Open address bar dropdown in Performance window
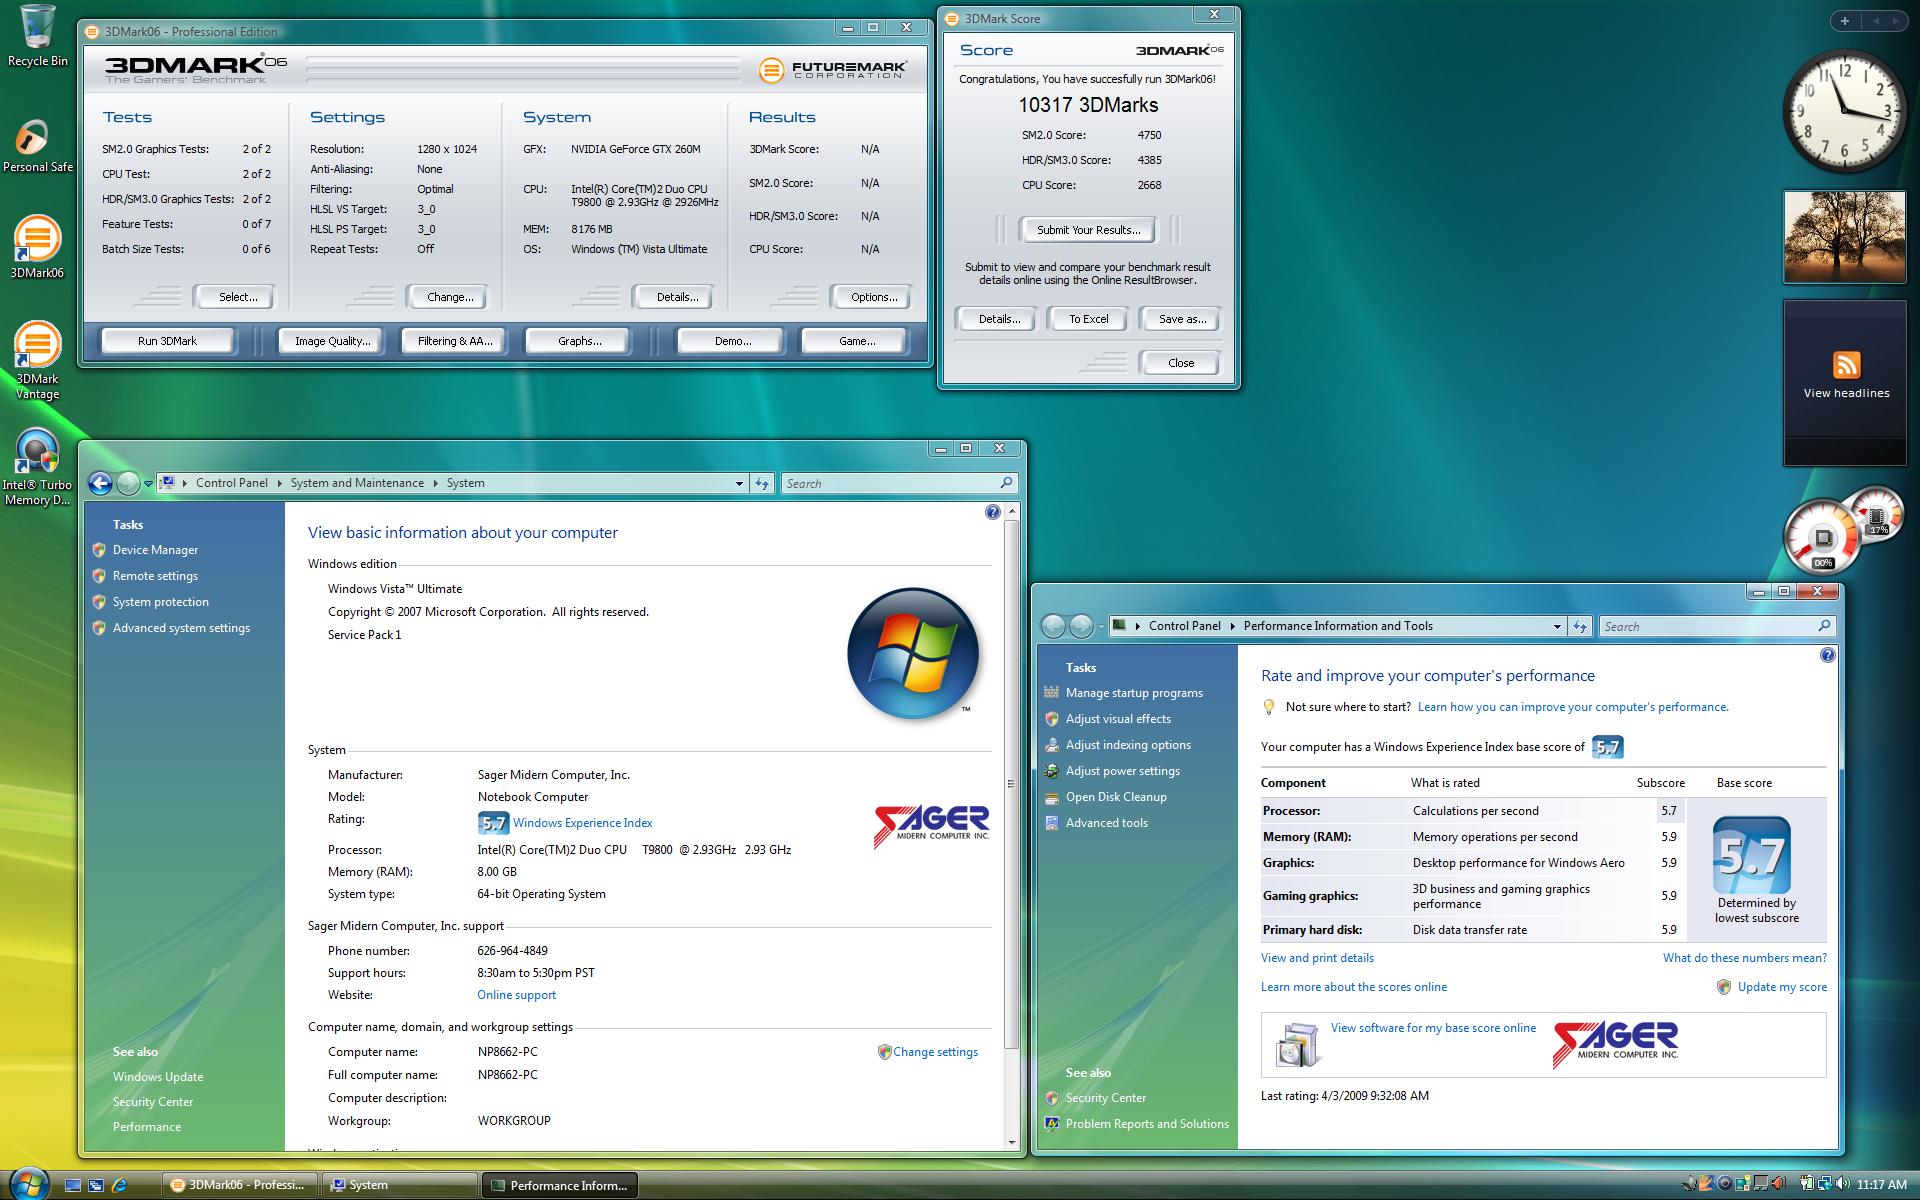 (1557, 627)
